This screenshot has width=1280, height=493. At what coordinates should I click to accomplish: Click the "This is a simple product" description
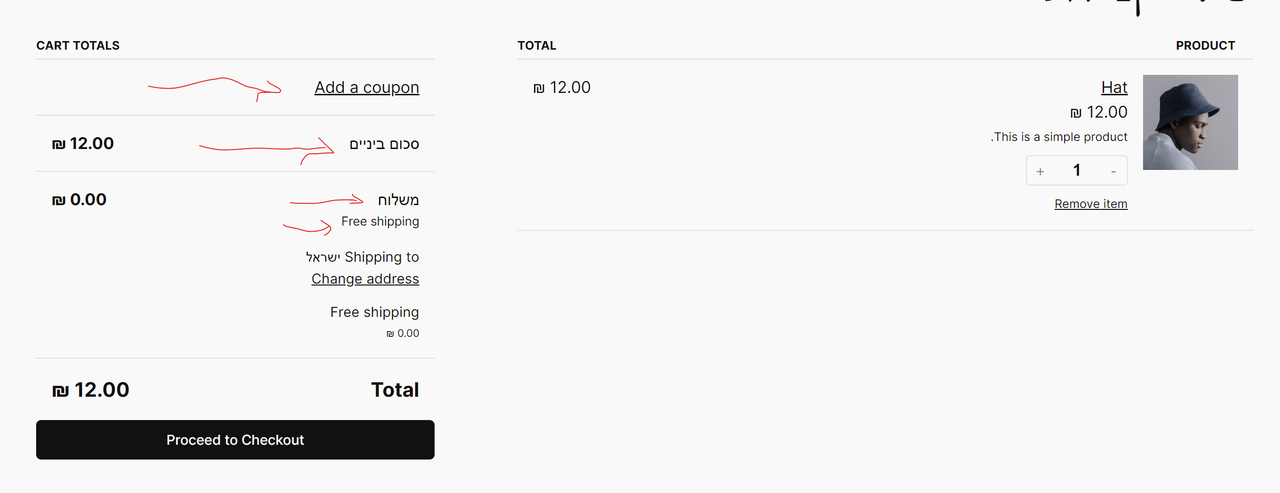coord(1059,137)
